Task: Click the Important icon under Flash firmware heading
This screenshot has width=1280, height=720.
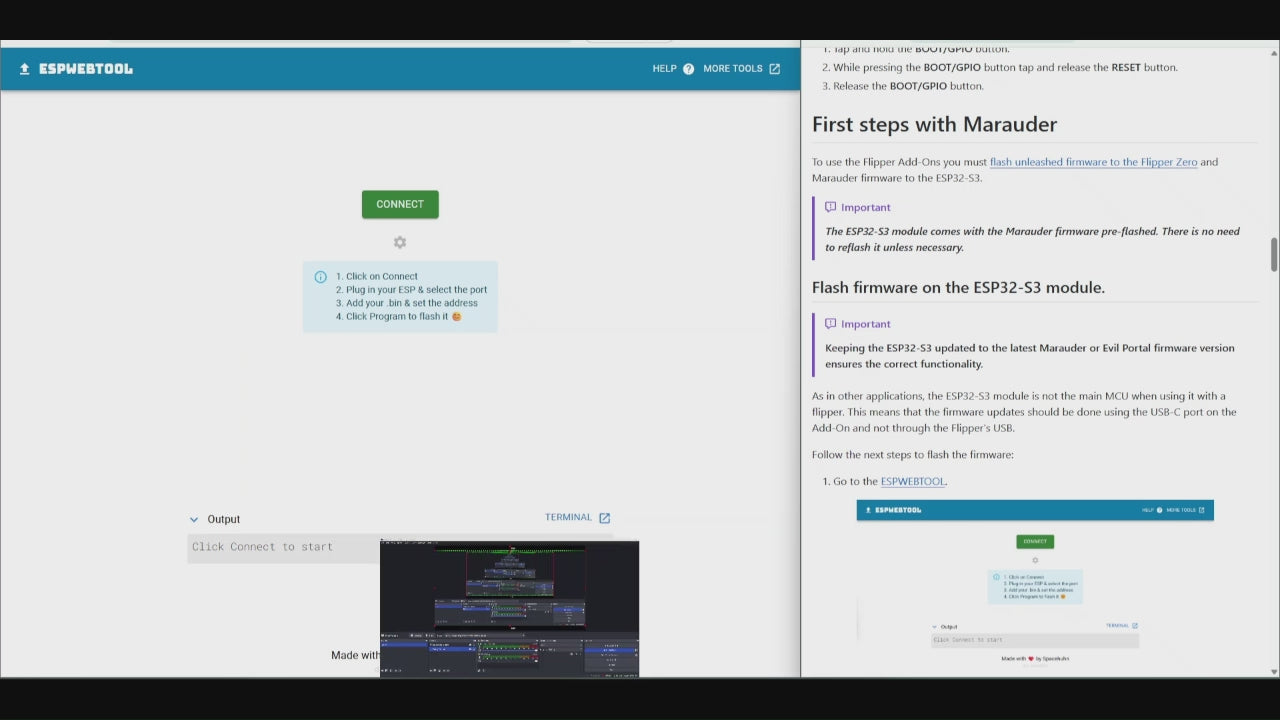Action: 831,324
